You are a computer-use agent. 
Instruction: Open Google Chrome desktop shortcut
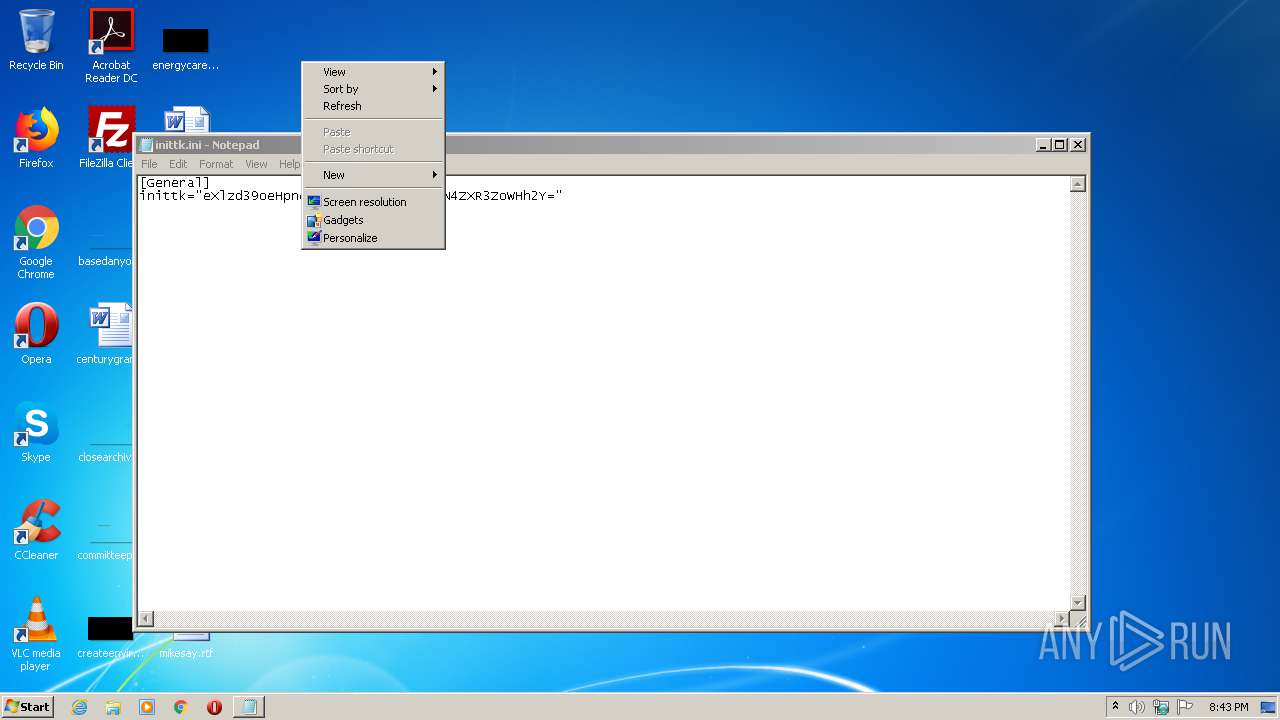pyautogui.click(x=36, y=242)
